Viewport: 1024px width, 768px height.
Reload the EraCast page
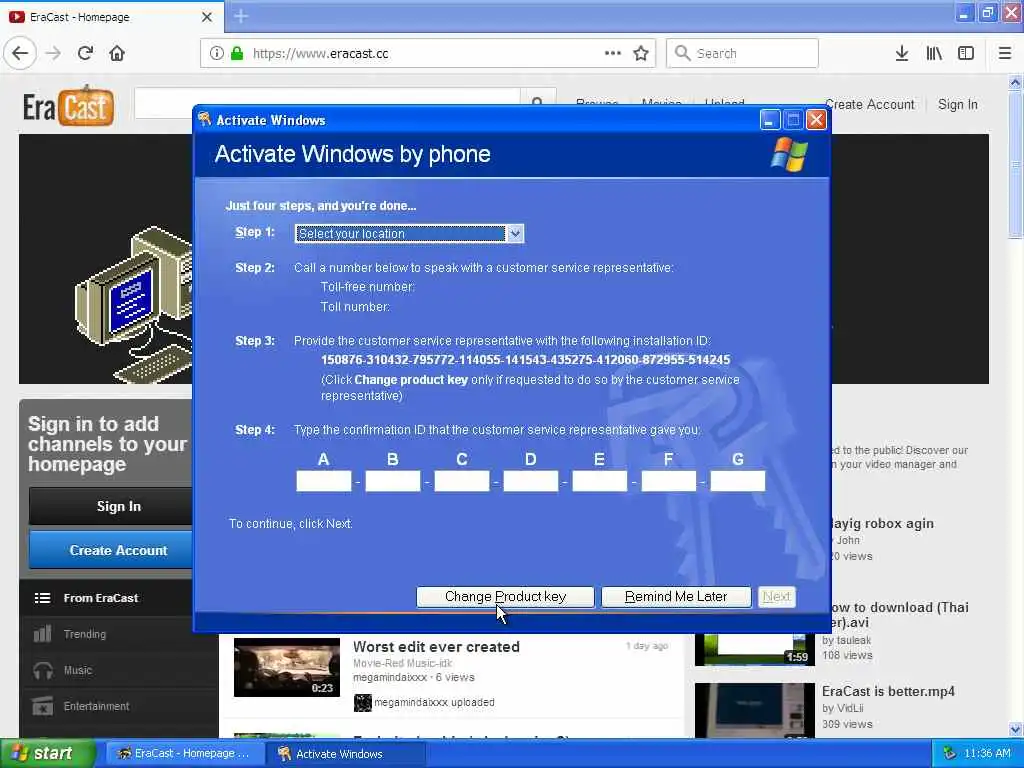tap(85, 54)
